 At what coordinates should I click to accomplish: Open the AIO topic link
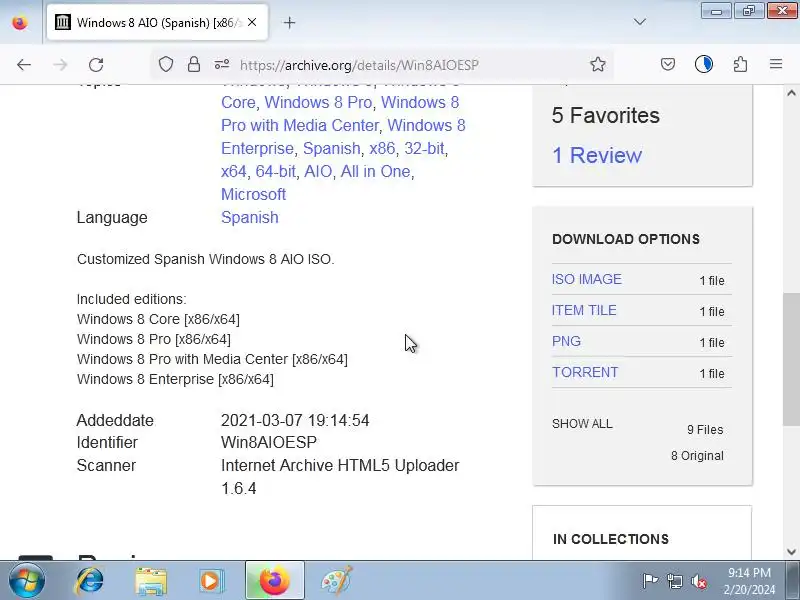tap(318, 171)
